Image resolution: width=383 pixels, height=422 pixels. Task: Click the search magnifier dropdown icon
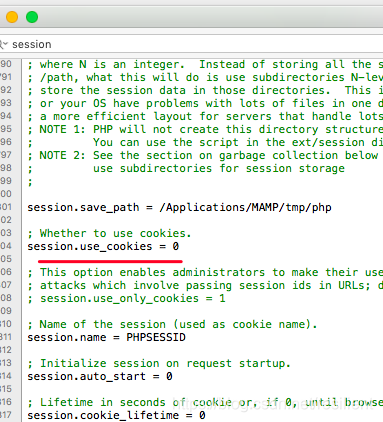click(3, 44)
